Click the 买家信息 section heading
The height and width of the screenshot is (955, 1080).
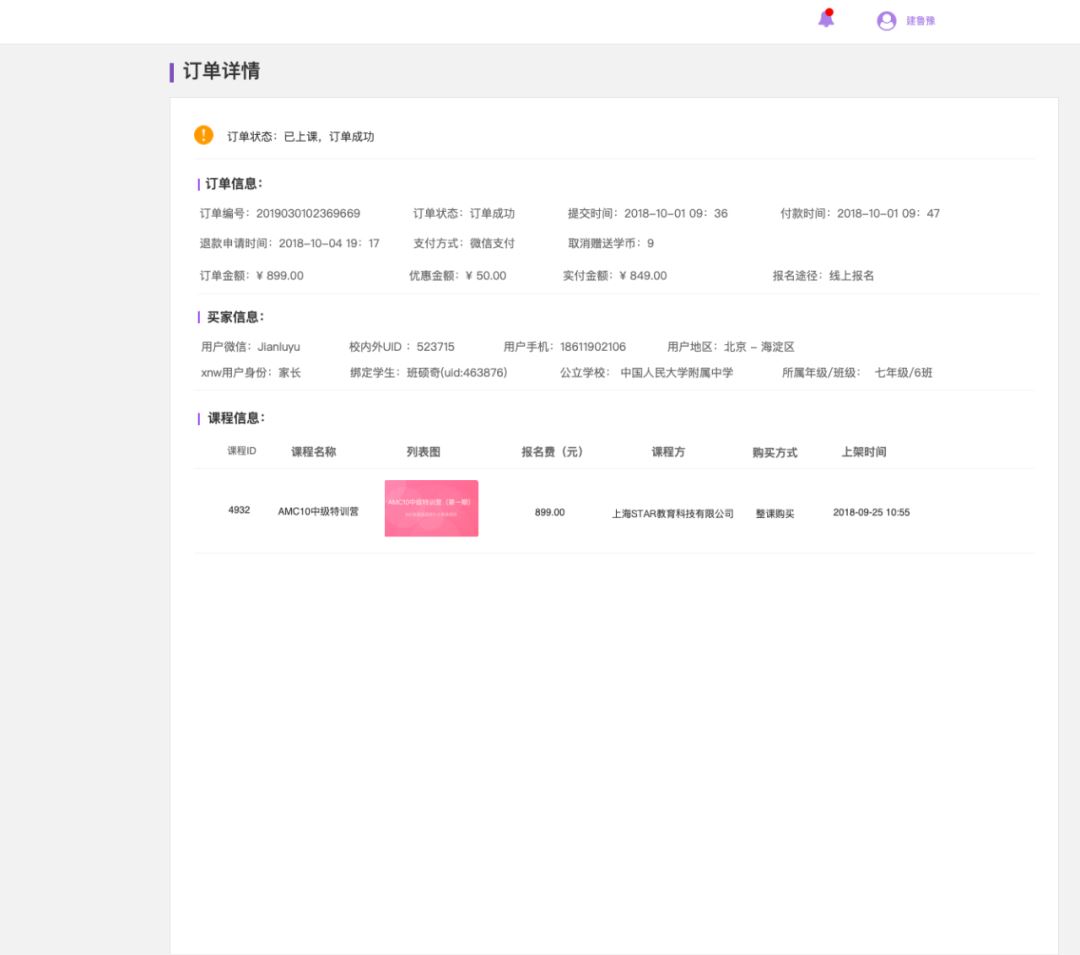click(235, 317)
